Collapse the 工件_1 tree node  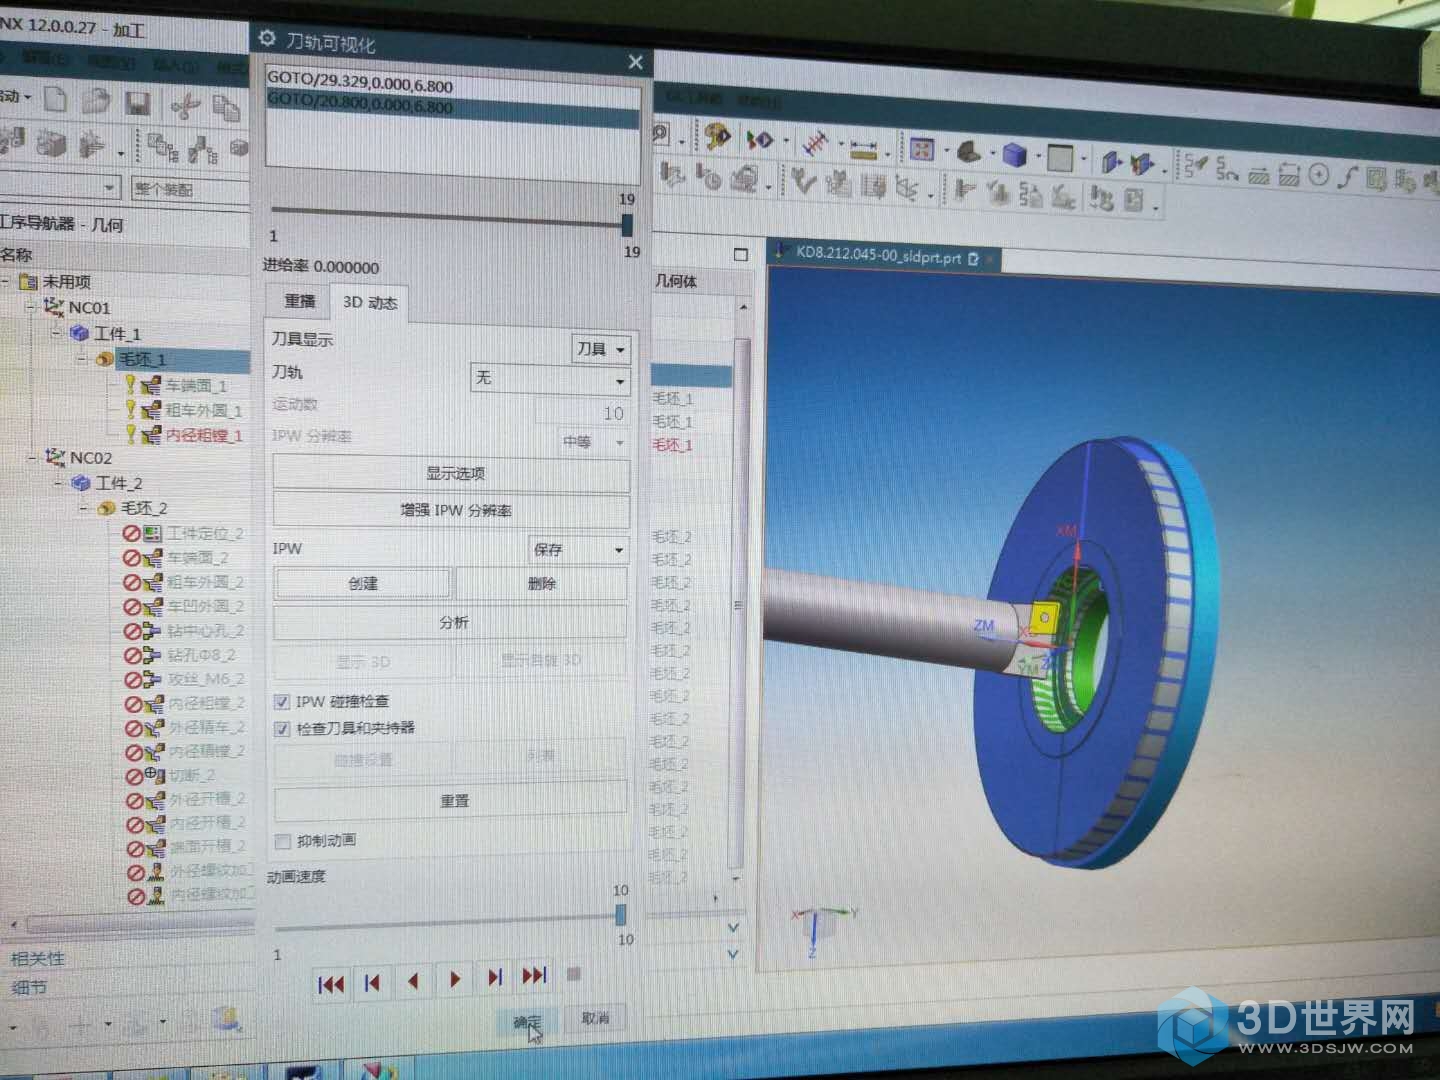[x=57, y=333]
